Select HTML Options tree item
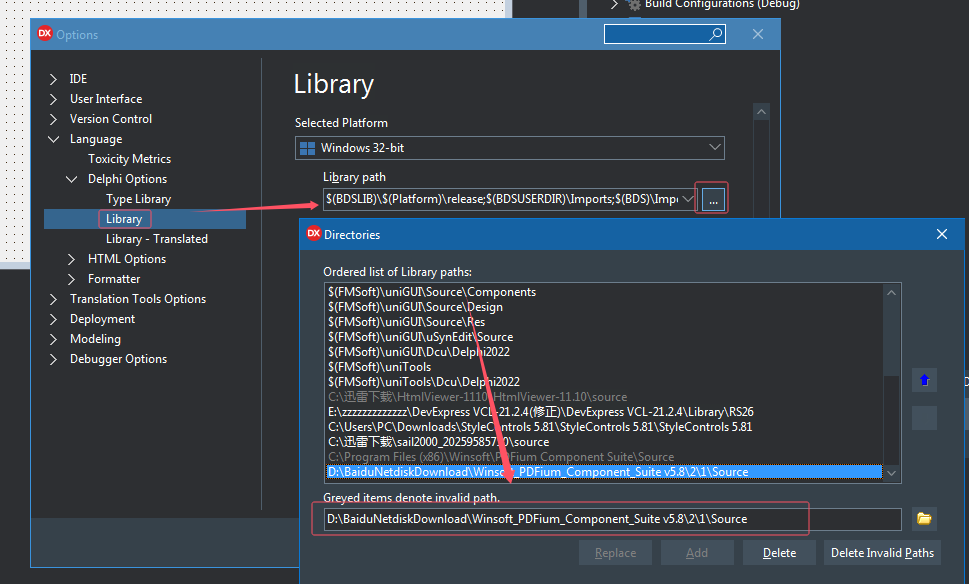The width and height of the screenshot is (969, 584). (x=127, y=259)
